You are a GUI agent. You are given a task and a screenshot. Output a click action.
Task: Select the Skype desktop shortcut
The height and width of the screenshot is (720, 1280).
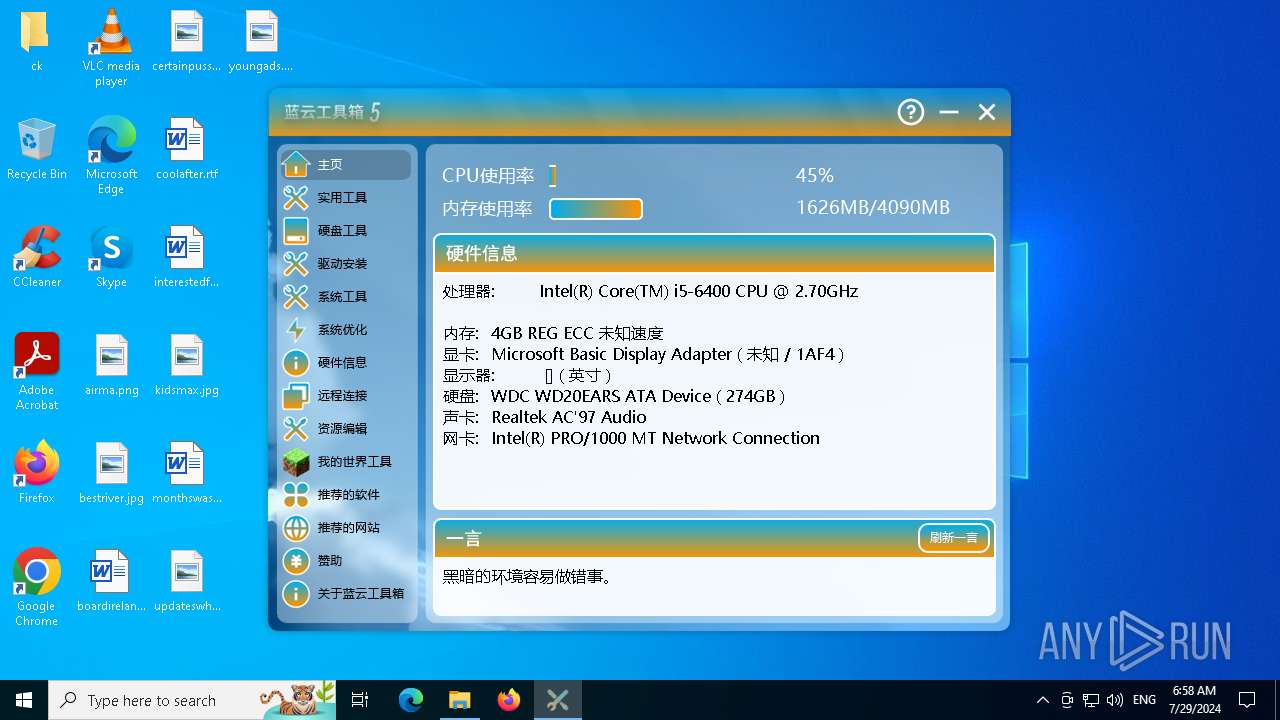pos(111,257)
